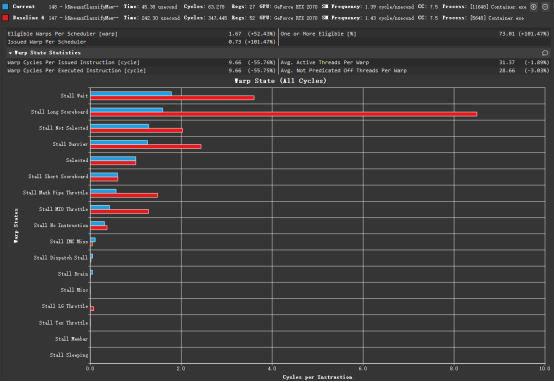The height and width of the screenshot is (382, 554).
Task: Click the blue current bar for Stall Wait
Action: pyautogui.click(x=131, y=94)
